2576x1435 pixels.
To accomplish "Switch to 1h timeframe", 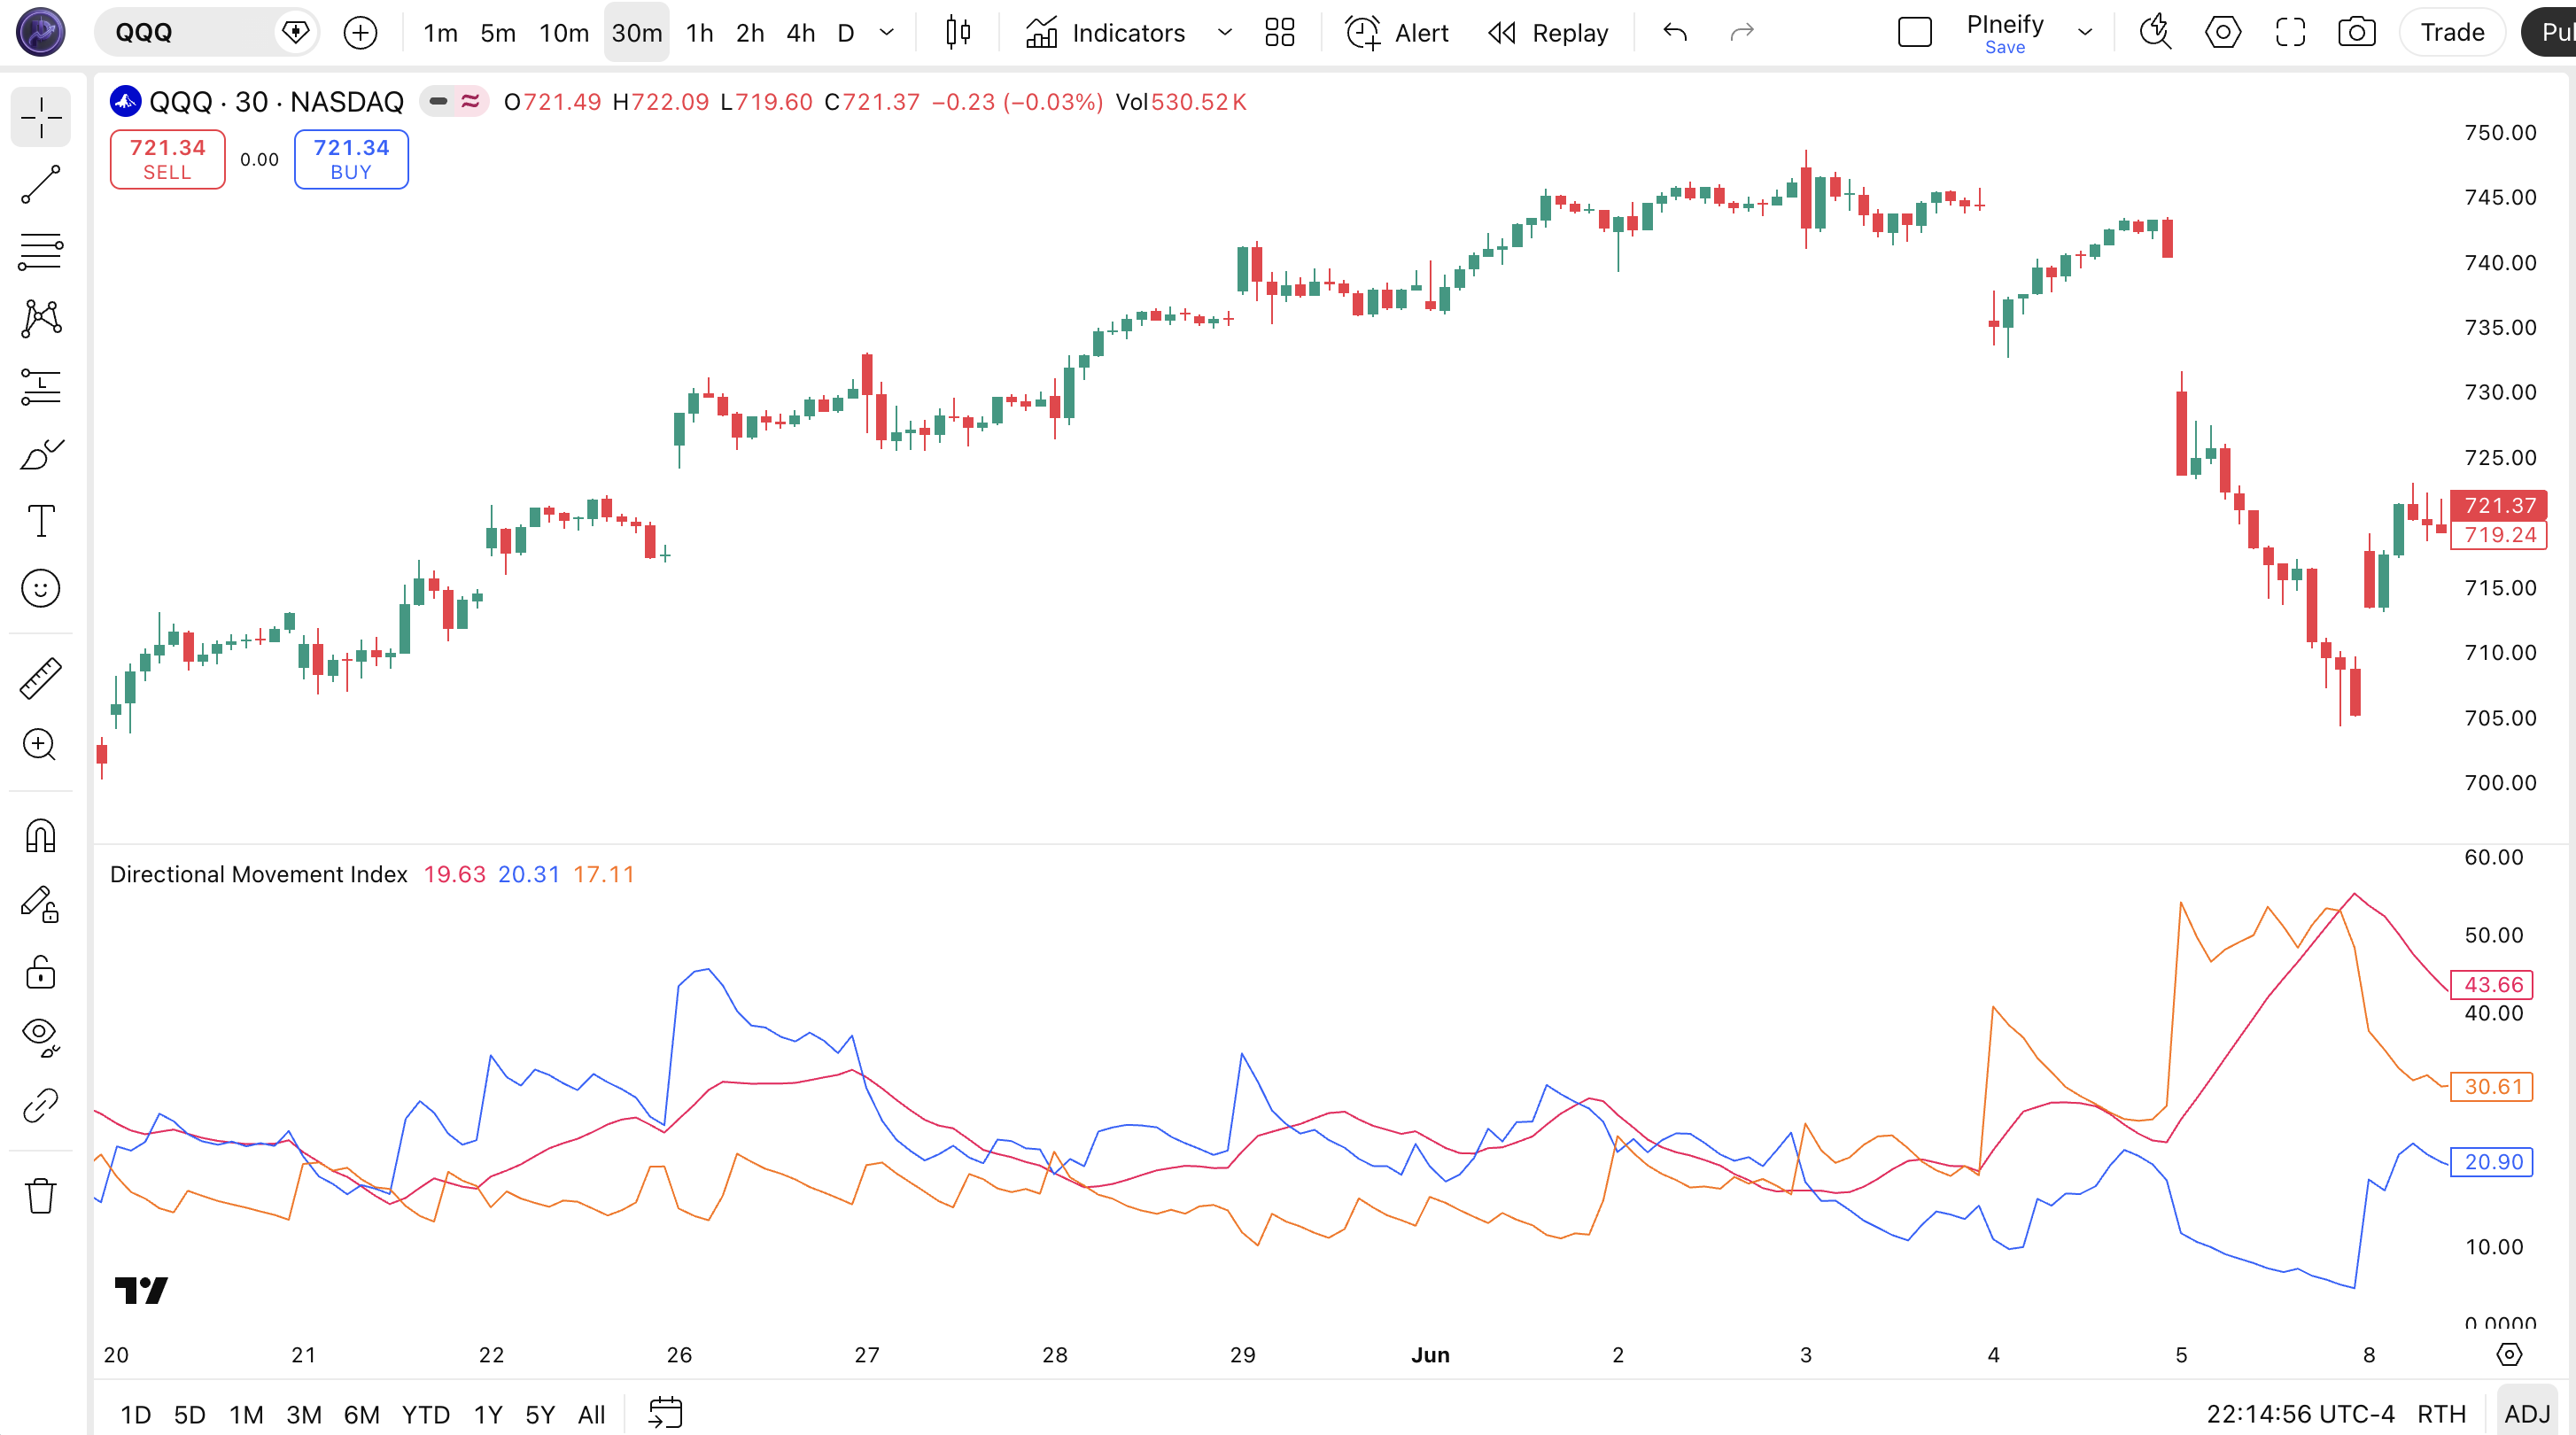I will 700,33.
